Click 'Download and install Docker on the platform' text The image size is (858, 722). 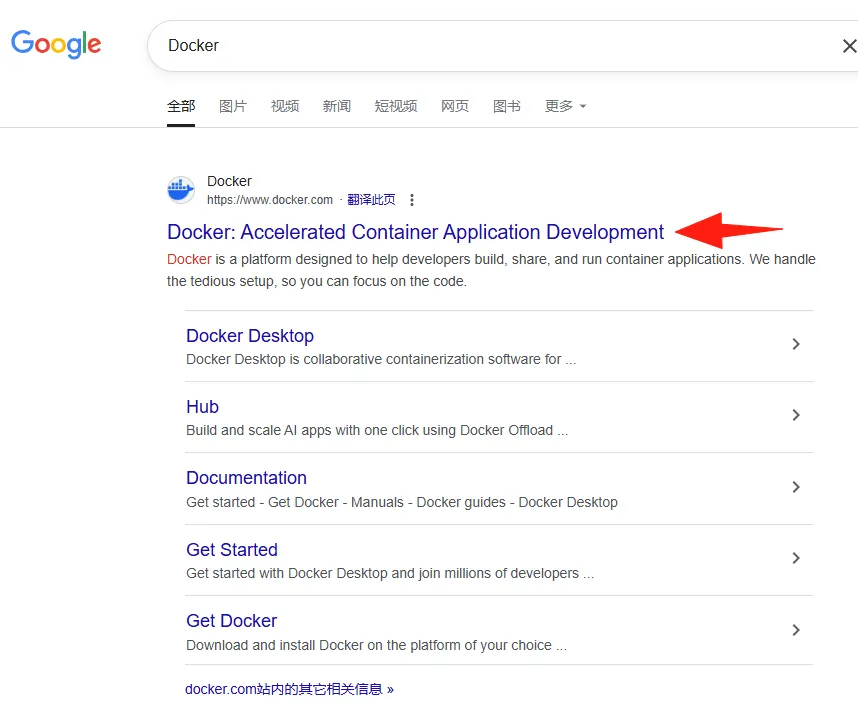click(376, 645)
